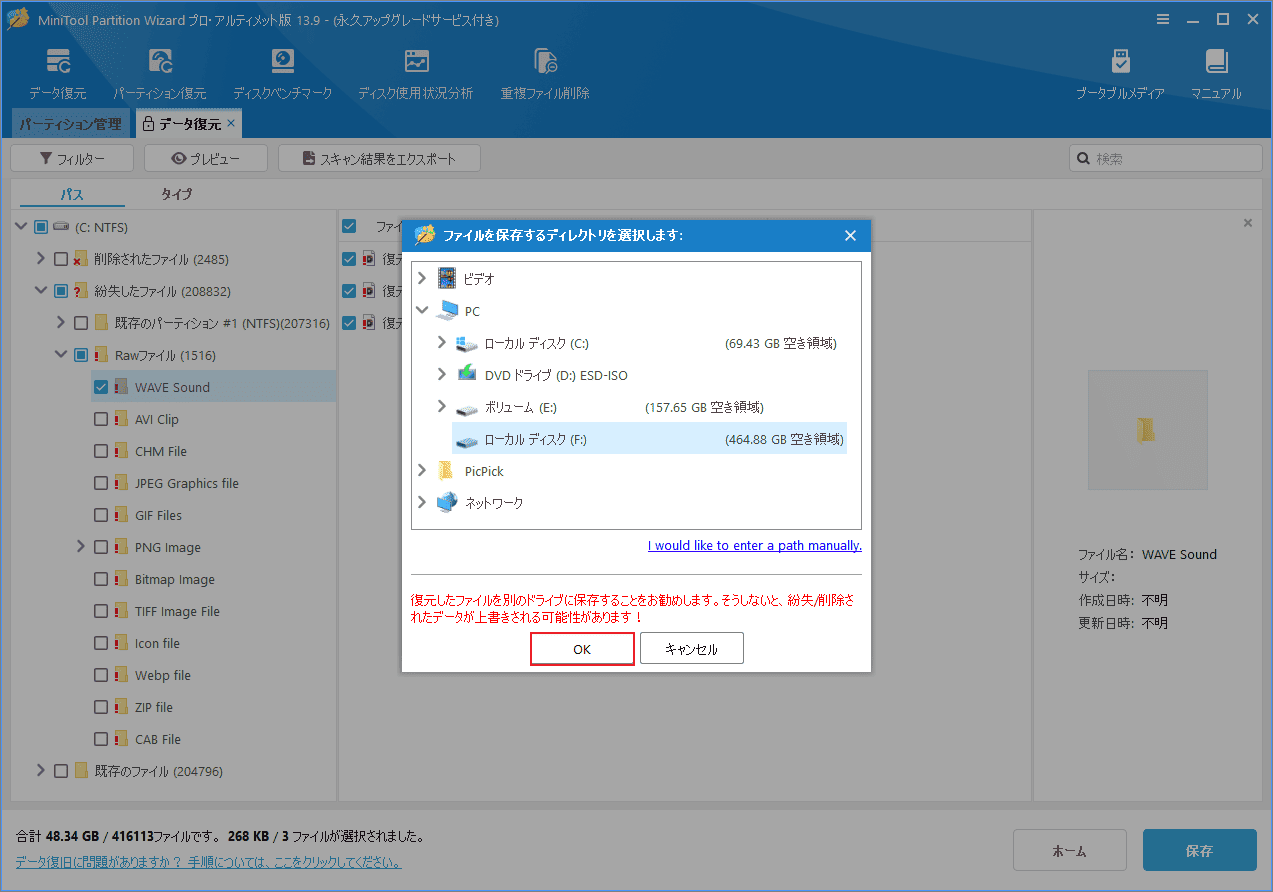Expand the PNG Image node
This screenshot has width=1273, height=892.
click(x=81, y=547)
